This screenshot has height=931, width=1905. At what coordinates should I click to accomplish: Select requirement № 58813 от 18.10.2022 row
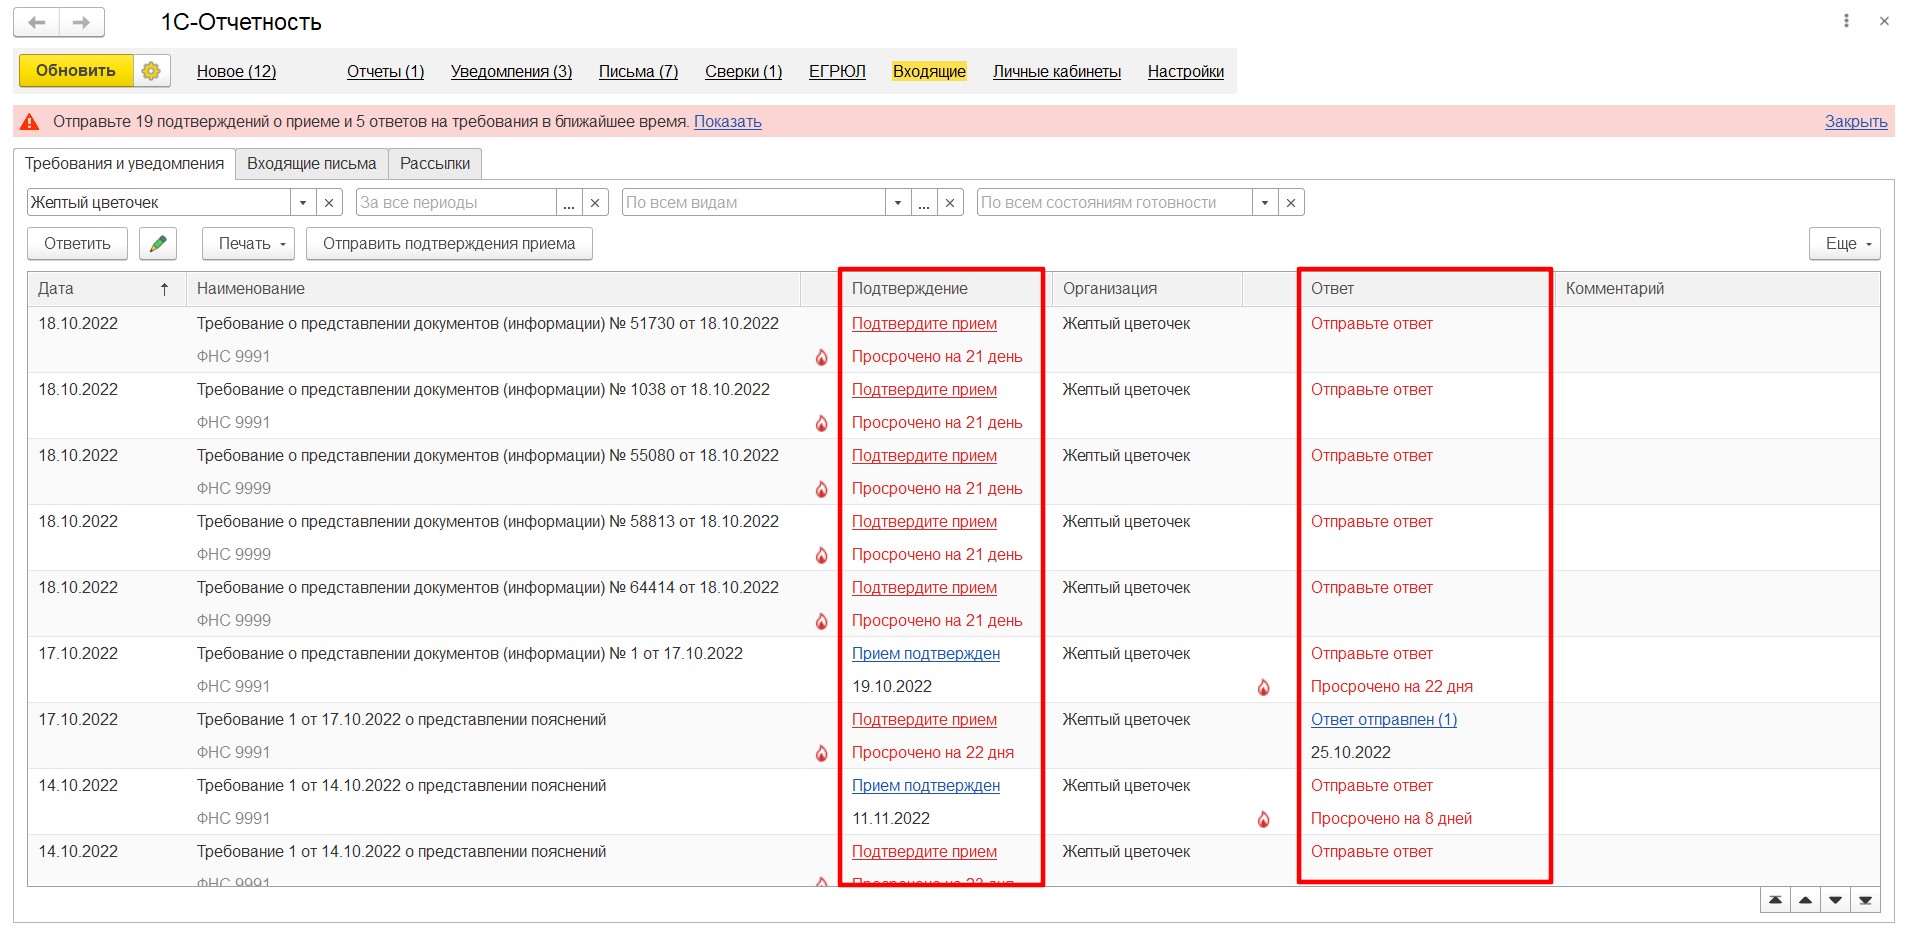(953, 538)
